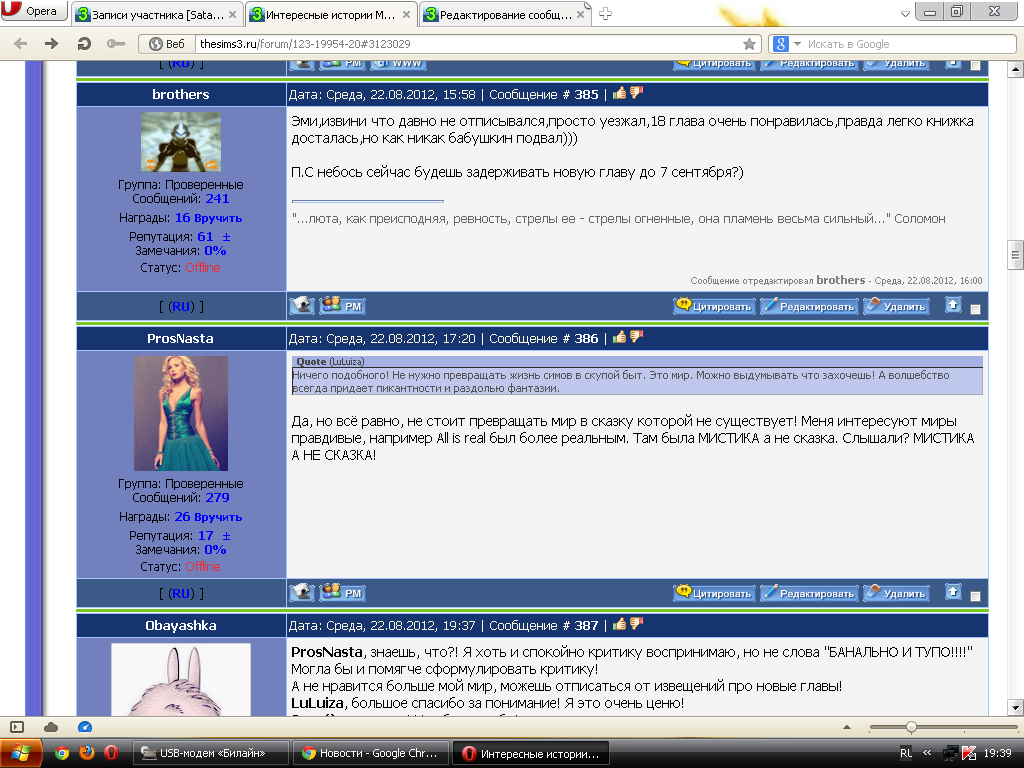Image resolution: width=1024 pixels, height=768 pixels.
Task: Click the page scrollbar down arrow
Action: click(x=1015, y=707)
